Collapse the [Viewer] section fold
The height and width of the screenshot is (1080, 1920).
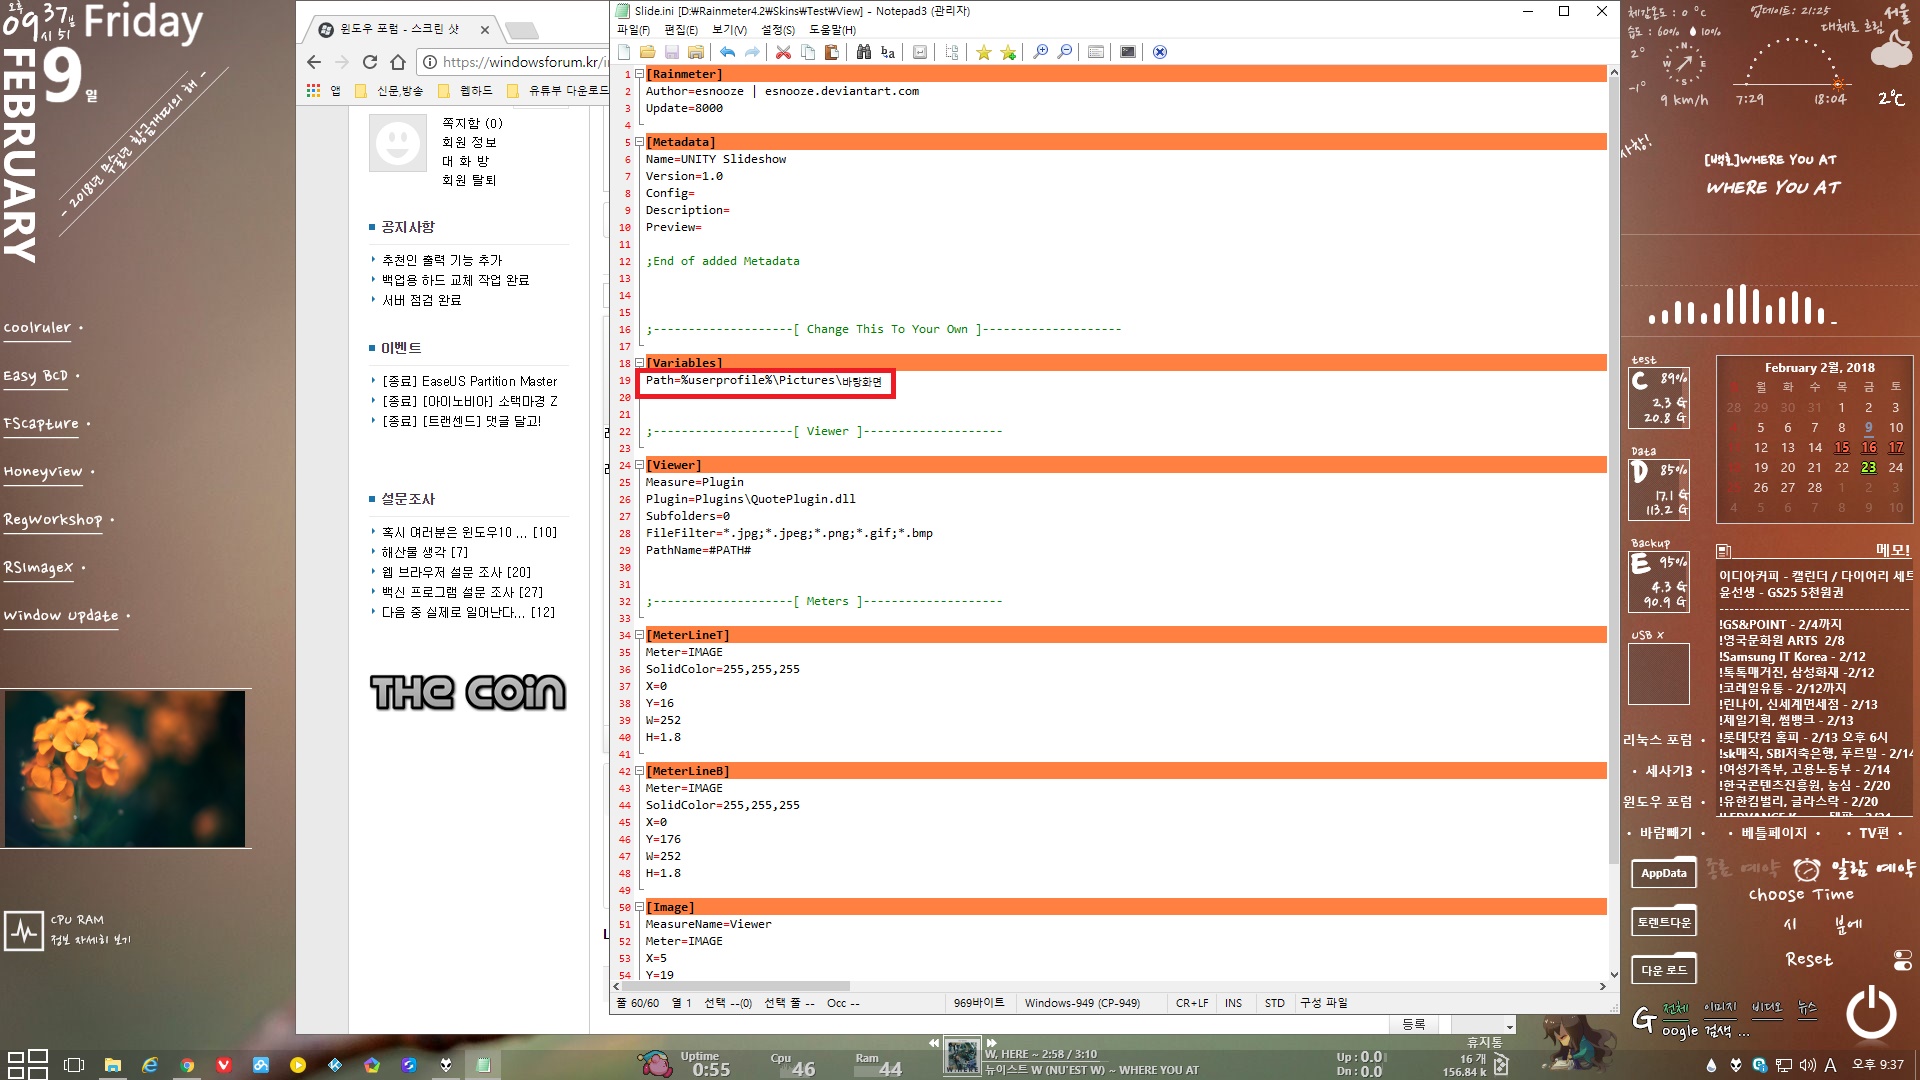(639, 465)
